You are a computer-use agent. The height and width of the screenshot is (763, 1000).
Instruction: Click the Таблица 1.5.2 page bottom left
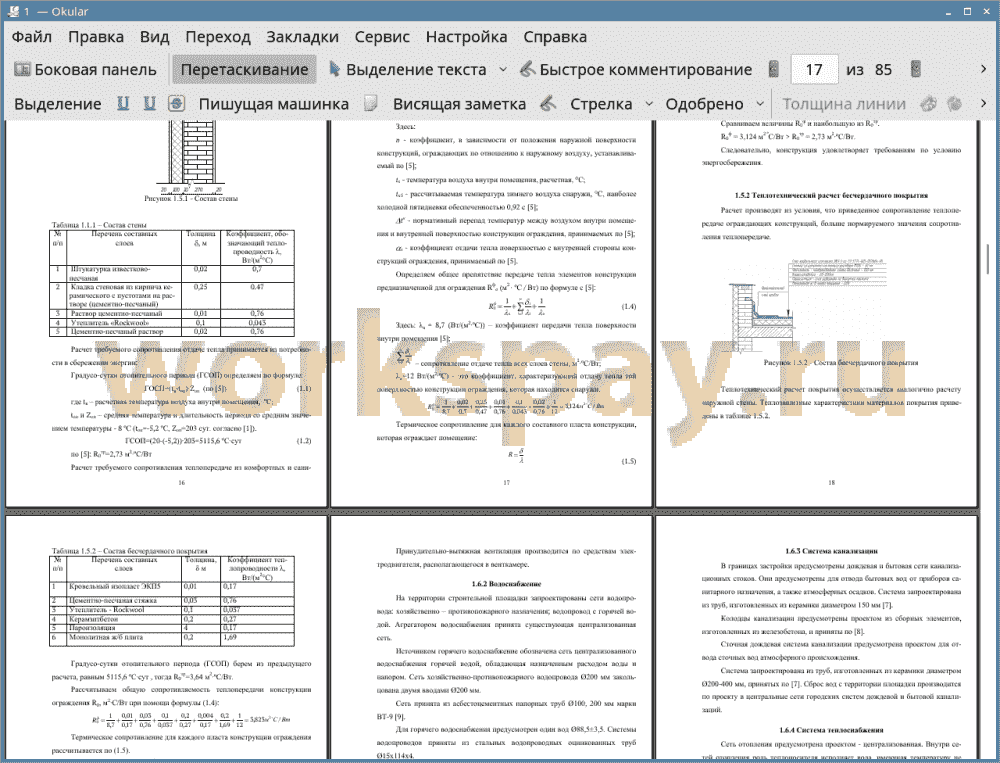(x=166, y=638)
